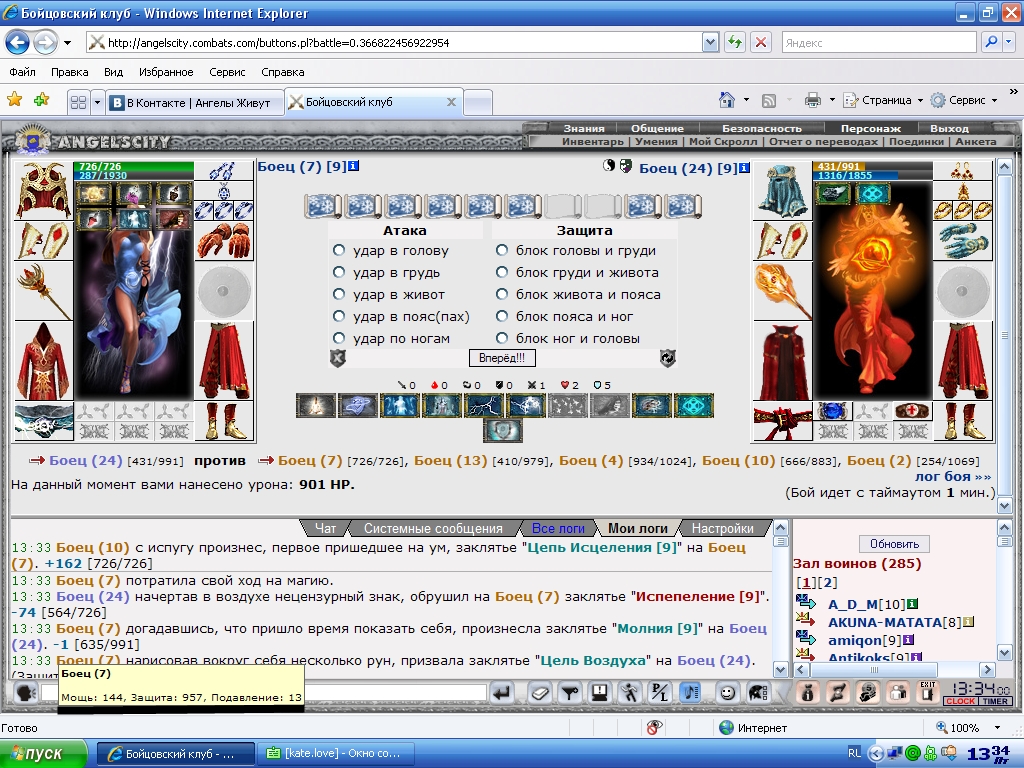This screenshot has height=768, width=1024.
Task: Activate the cyan rune skill icon
Action: (x=694, y=406)
